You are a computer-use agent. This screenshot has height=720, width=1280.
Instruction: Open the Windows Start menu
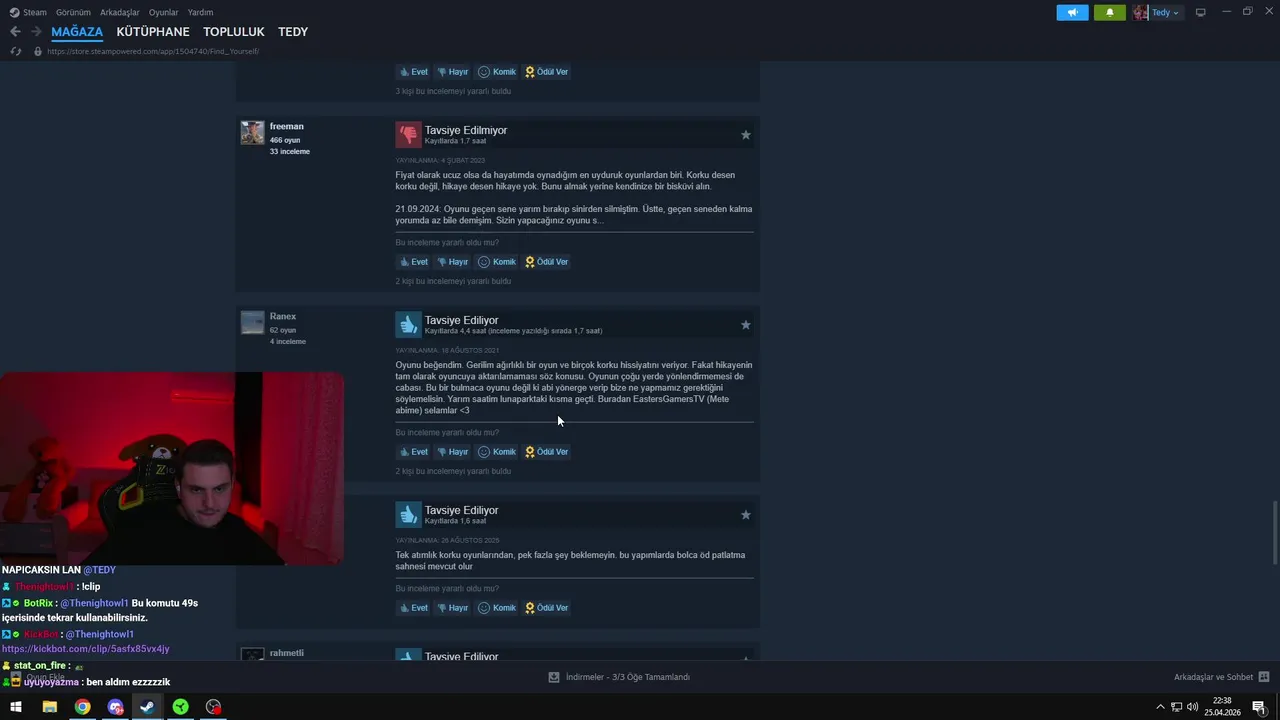(x=16, y=707)
